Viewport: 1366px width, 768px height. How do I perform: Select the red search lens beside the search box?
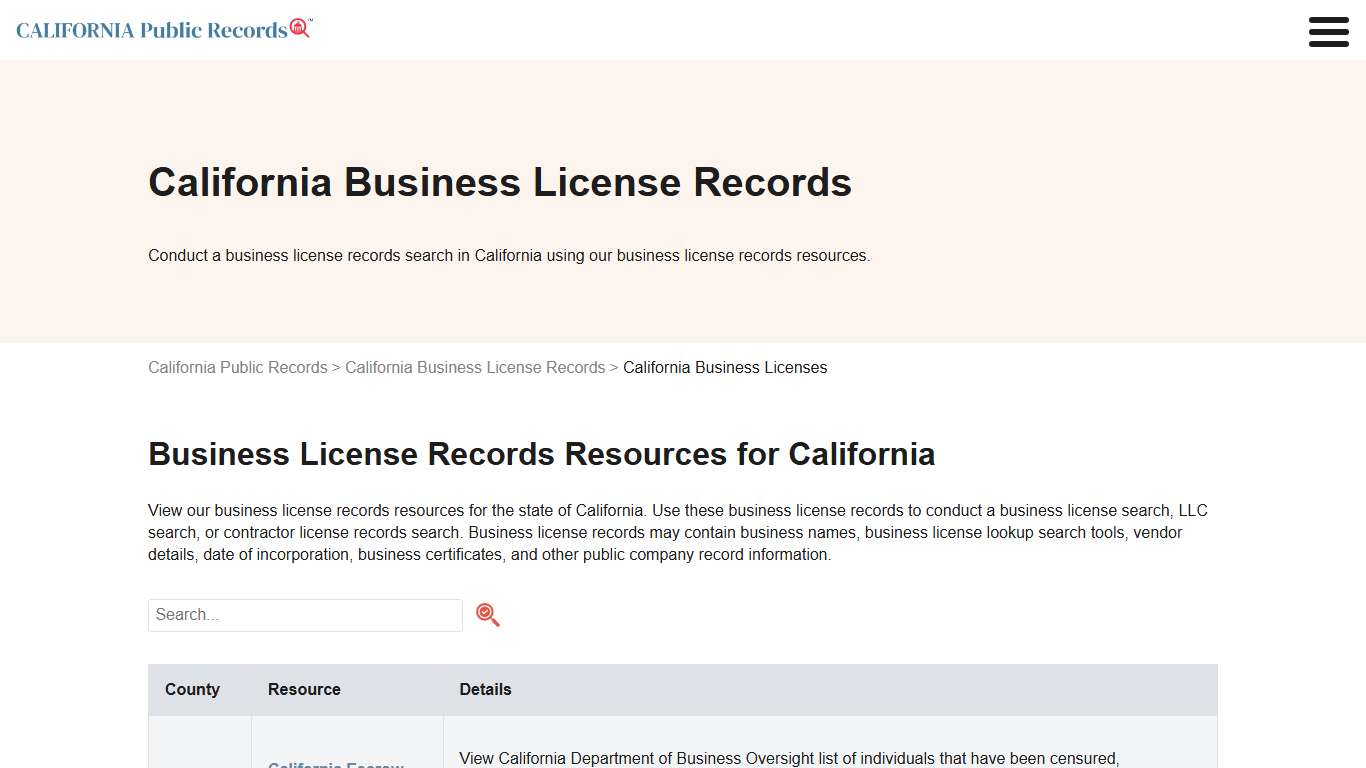click(x=487, y=614)
